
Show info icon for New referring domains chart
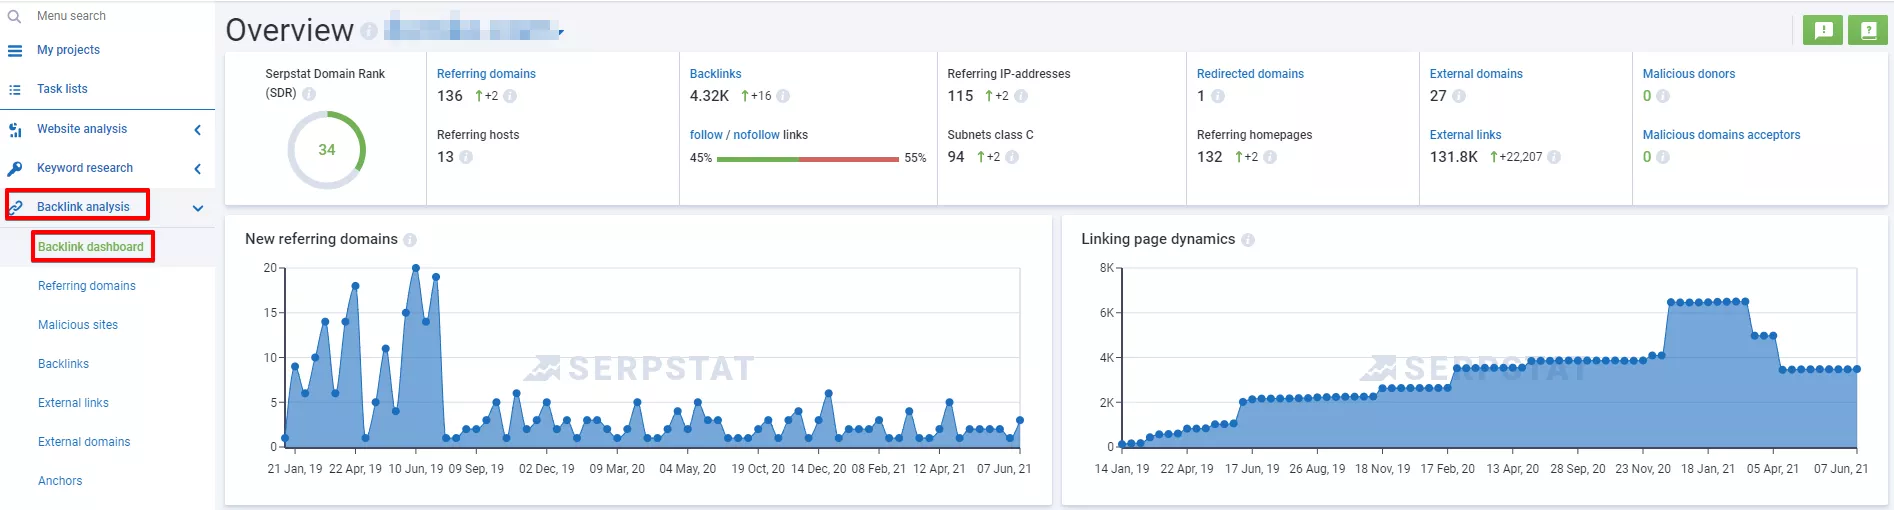[410, 240]
